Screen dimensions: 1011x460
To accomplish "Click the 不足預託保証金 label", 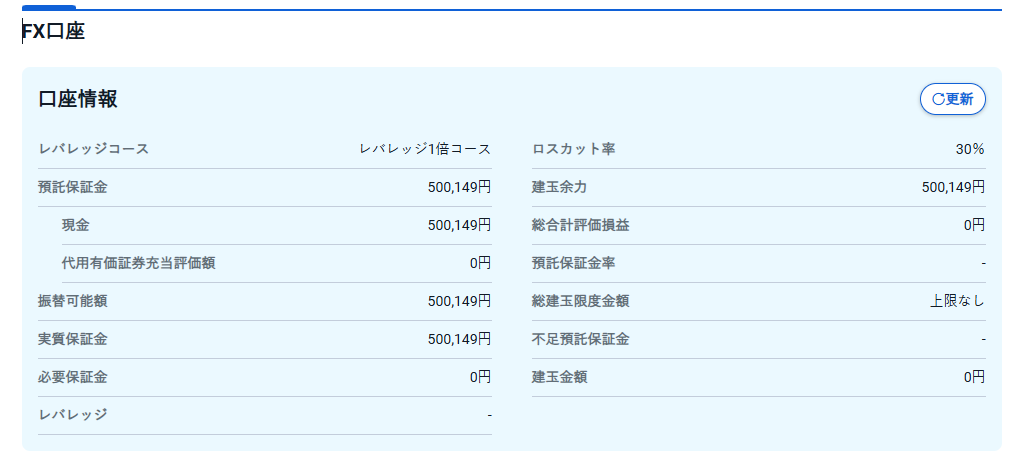I will tap(581, 339).
